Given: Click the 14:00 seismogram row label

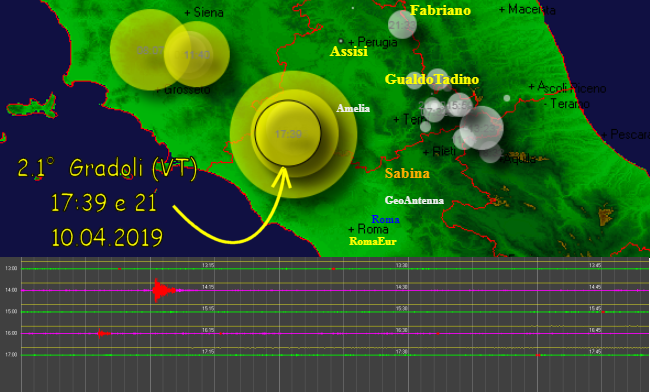Looking at the screenshot, I should coord(11,290).
